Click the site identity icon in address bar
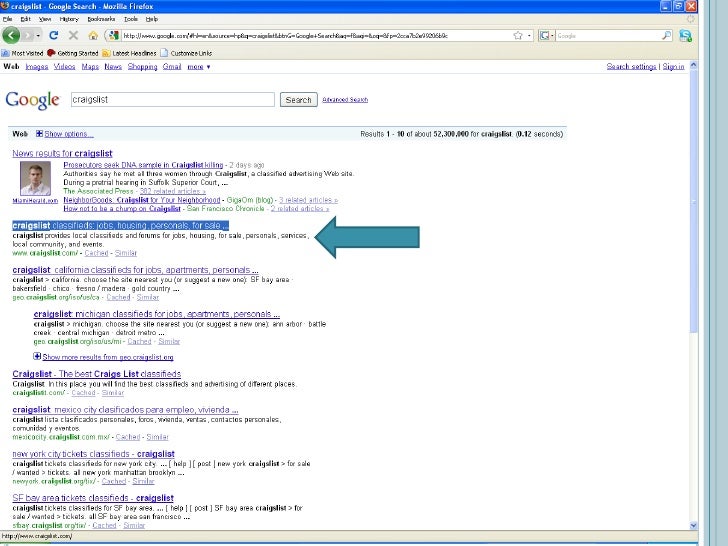 pos(113,35)
